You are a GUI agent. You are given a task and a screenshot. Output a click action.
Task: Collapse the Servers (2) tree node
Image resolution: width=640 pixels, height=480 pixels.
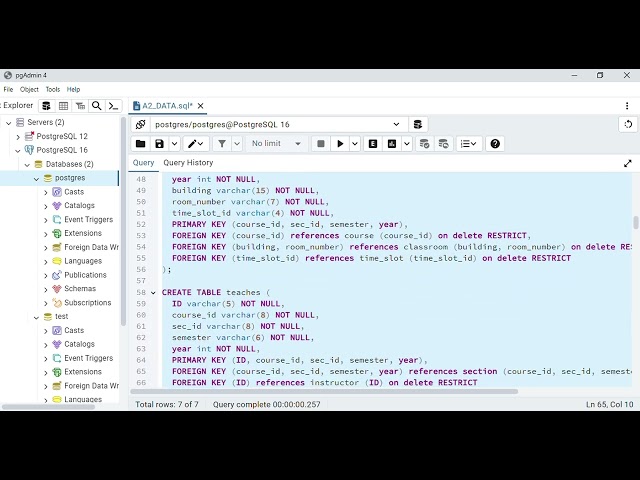[x=9, y=122]
